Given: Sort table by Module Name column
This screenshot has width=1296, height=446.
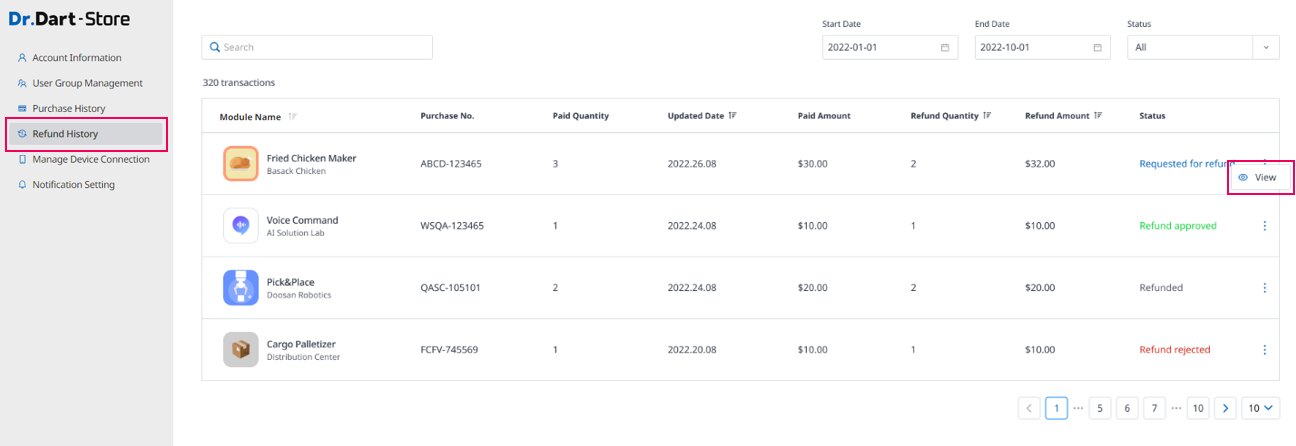Looking at the screenshot, I should tap(292, 117).
